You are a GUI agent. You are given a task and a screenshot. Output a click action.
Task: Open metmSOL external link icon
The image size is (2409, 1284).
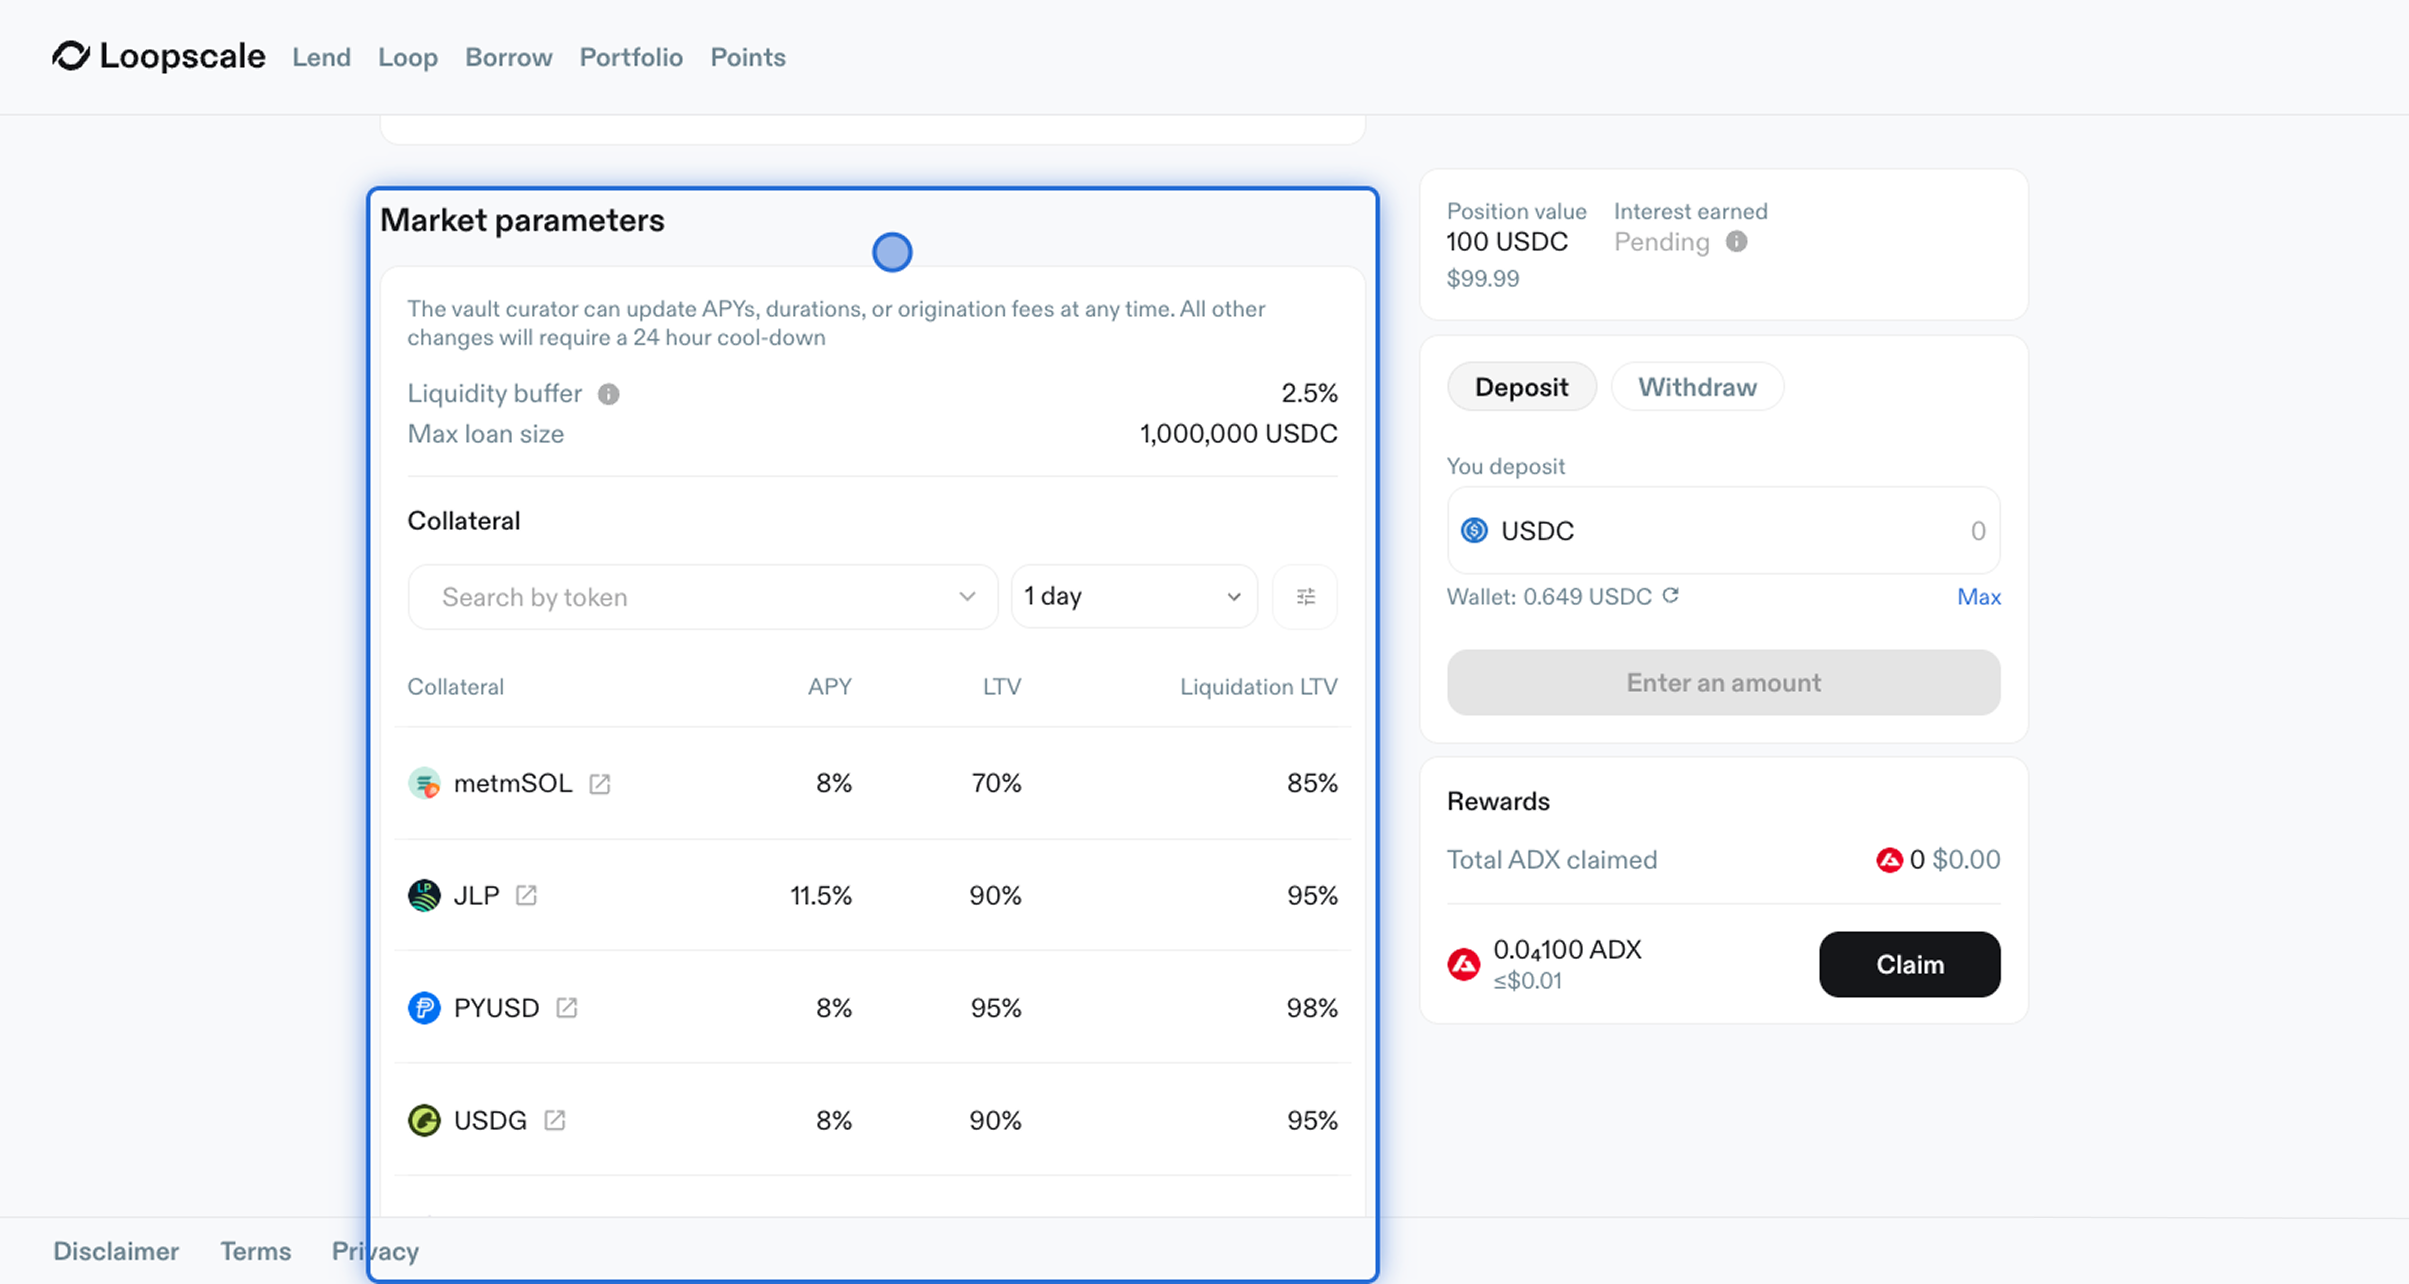click(599, 784)
